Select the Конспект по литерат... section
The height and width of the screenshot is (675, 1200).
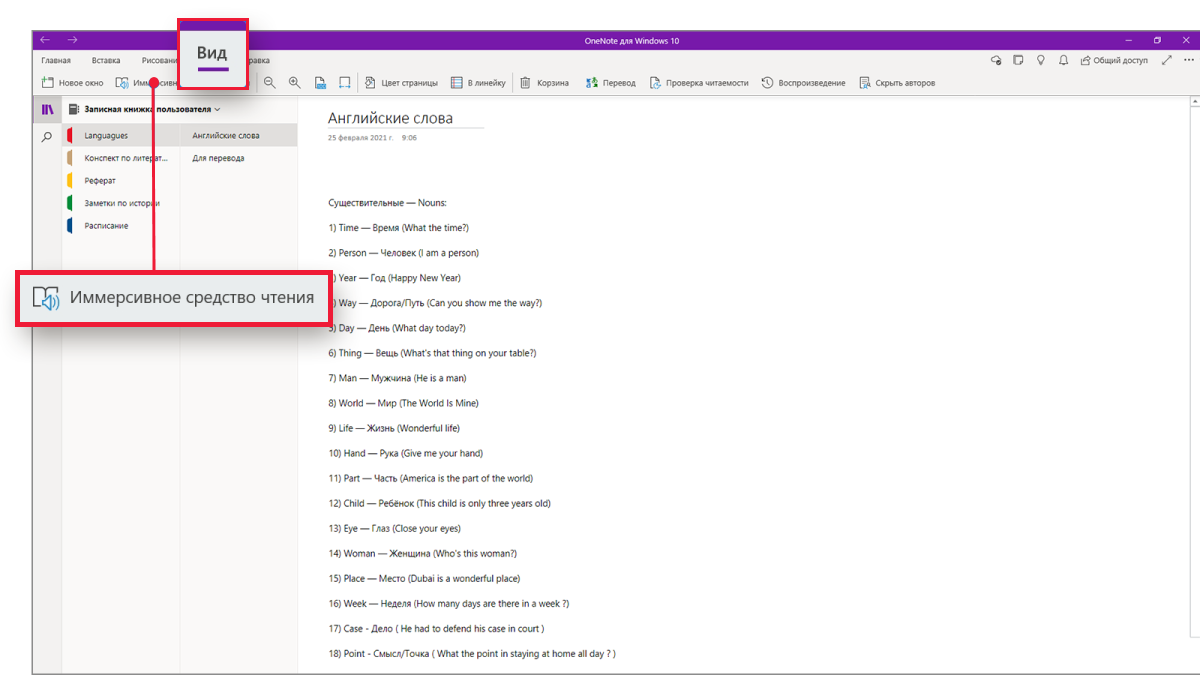(121, 158)
